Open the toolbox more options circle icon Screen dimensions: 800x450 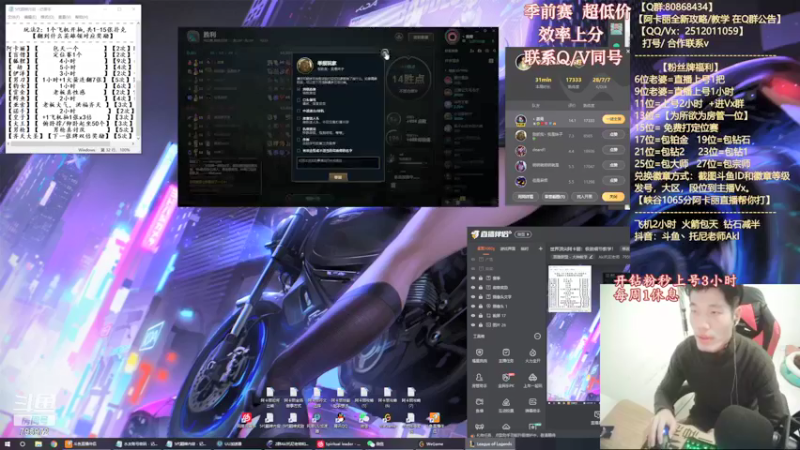pyautogui.click(x=537, y=336)
